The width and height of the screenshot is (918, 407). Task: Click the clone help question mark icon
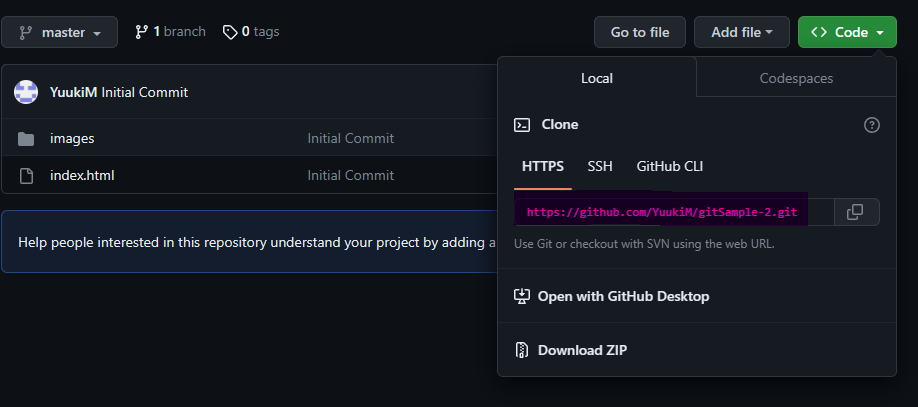(871, 125)
